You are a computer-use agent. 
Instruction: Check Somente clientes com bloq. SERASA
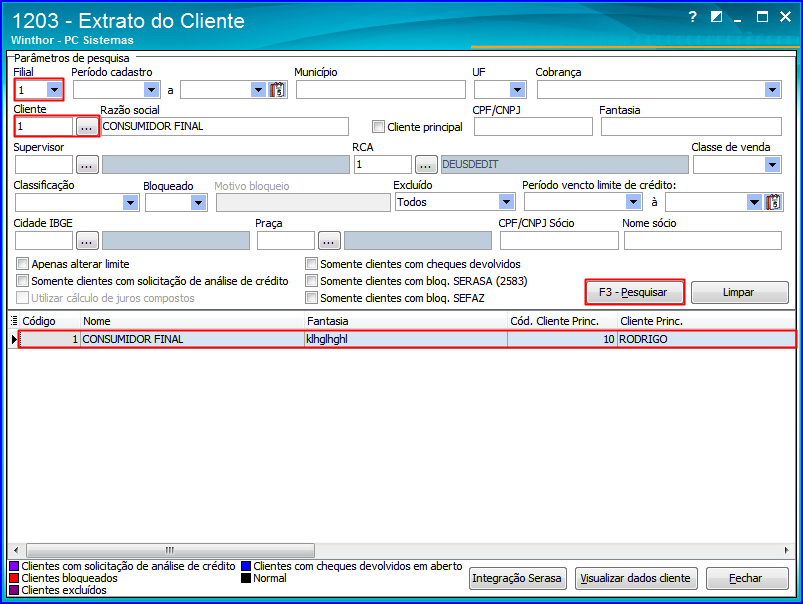point(311,281)
